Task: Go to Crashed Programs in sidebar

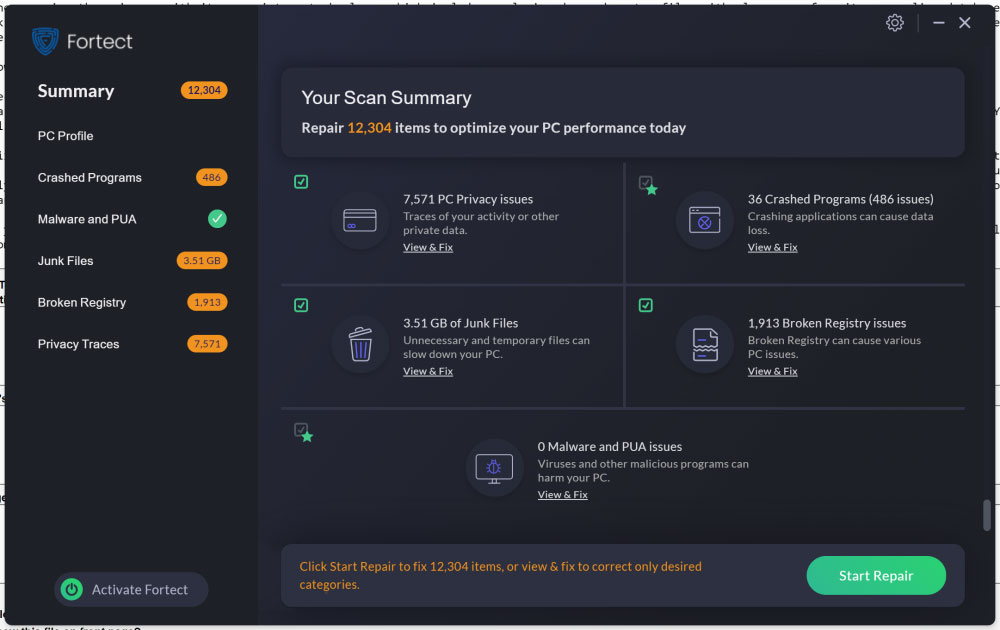Action: [89, 177]
